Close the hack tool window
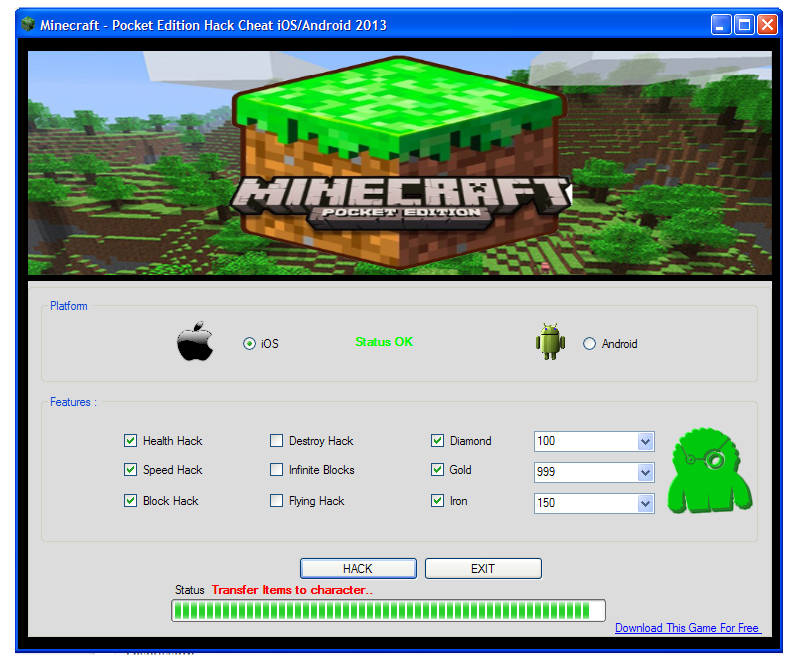This screenshot has height=672, width=803. click(767, 25)
